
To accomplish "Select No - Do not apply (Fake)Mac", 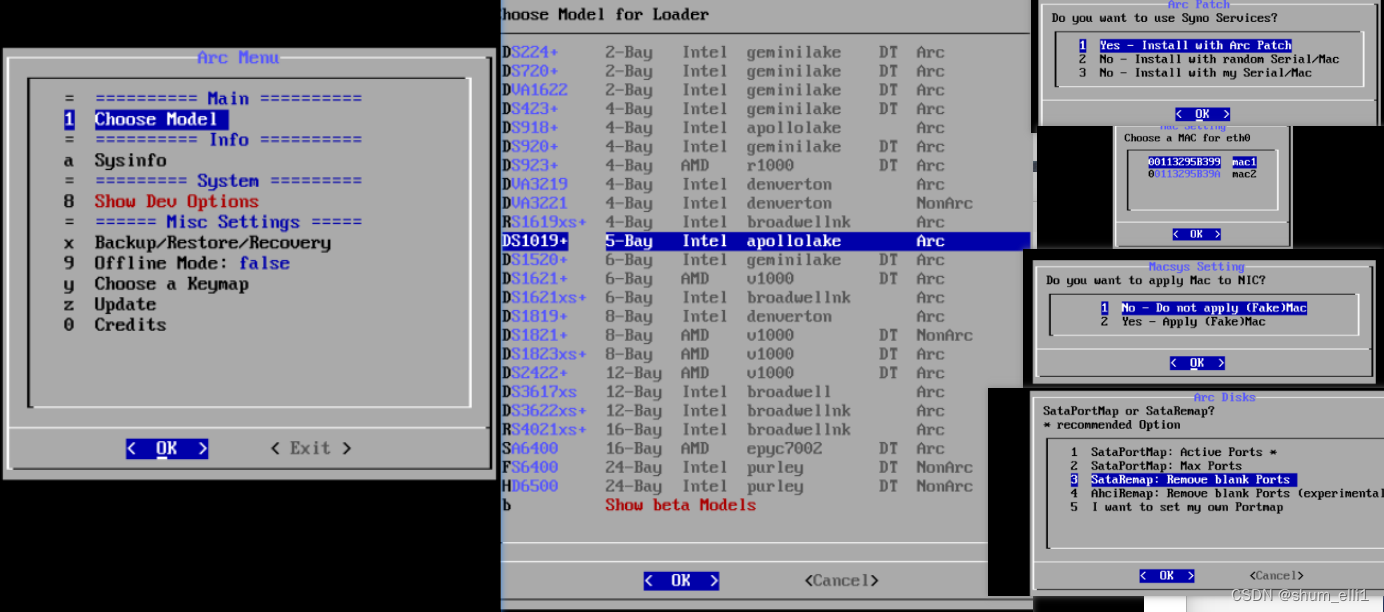I will tap(1203, 308).
